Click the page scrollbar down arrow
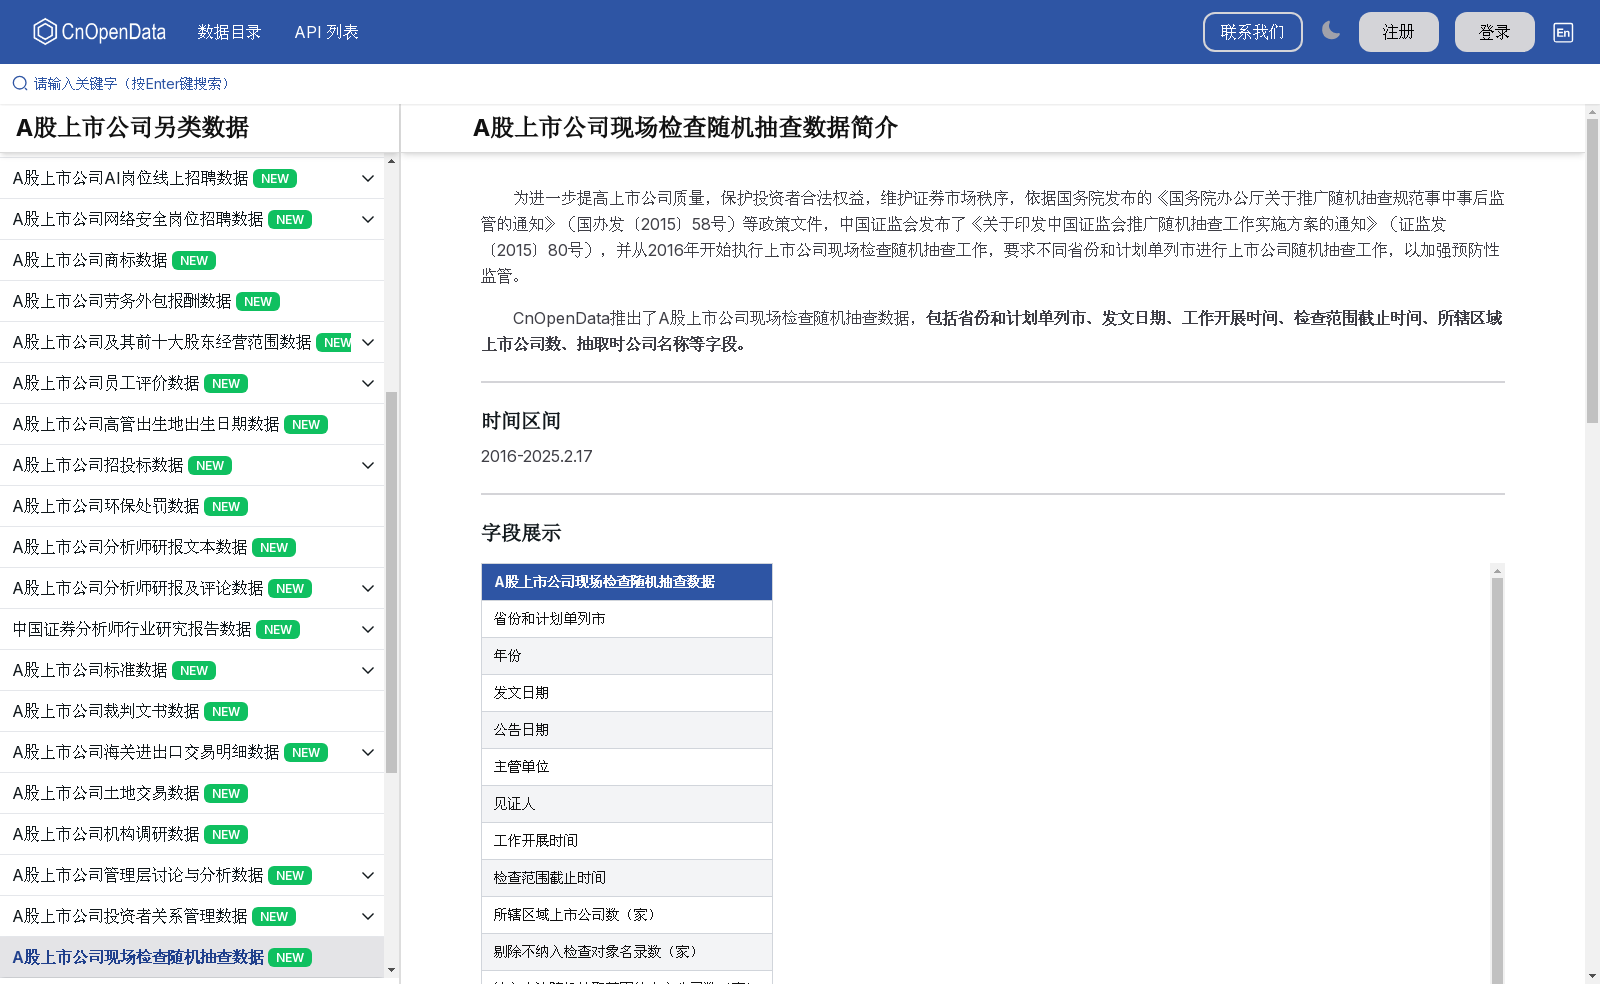1600x1000 pixels. (x=1592, y=976)
